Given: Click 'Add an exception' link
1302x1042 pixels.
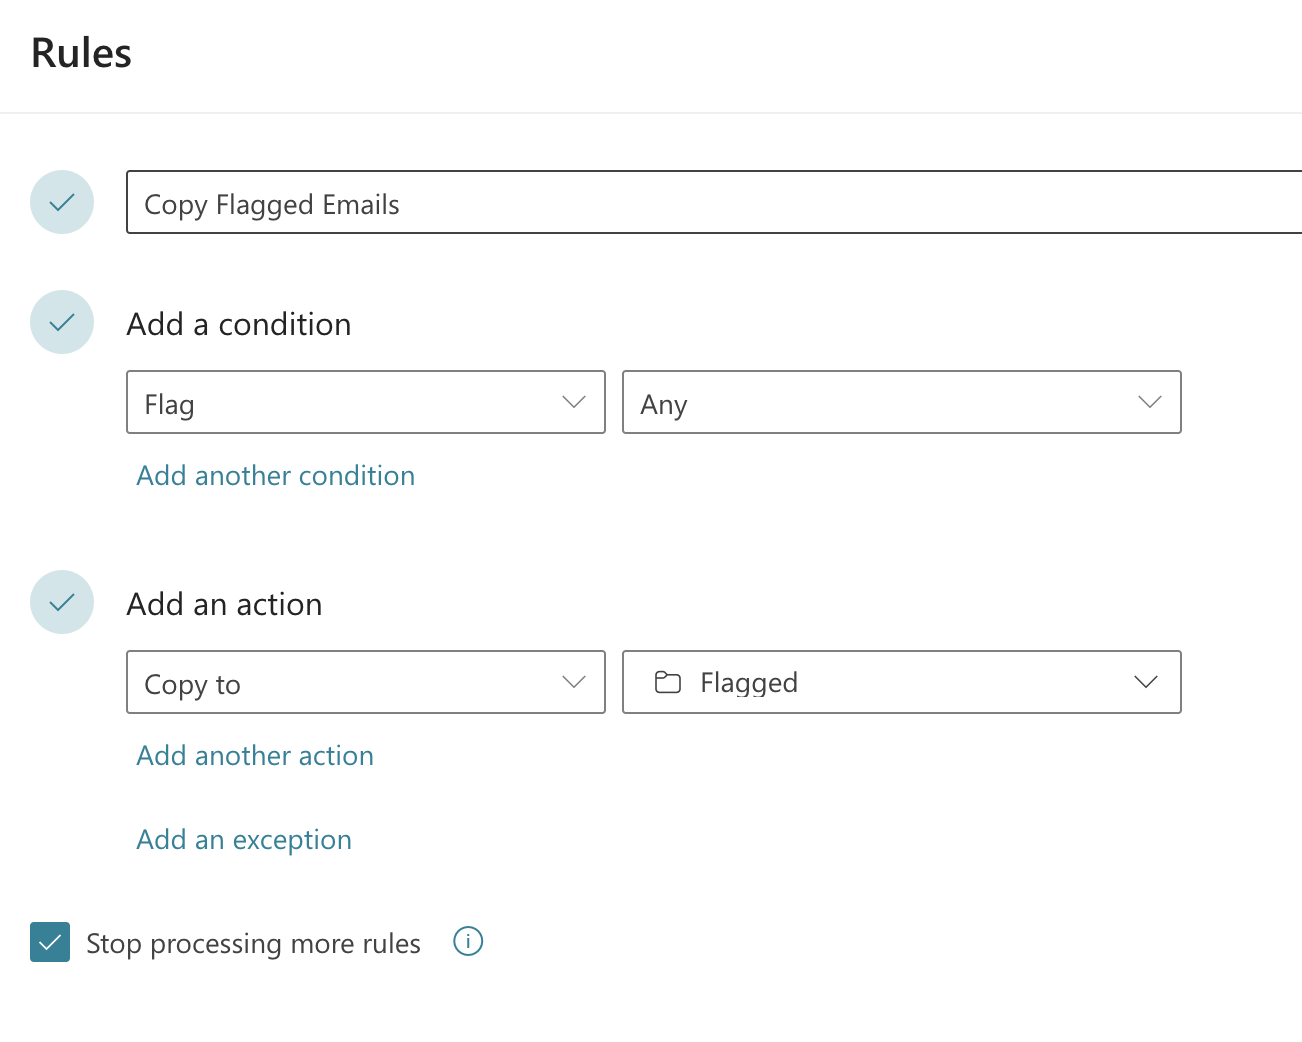Looking at the screenshot, I should (244, 840).
